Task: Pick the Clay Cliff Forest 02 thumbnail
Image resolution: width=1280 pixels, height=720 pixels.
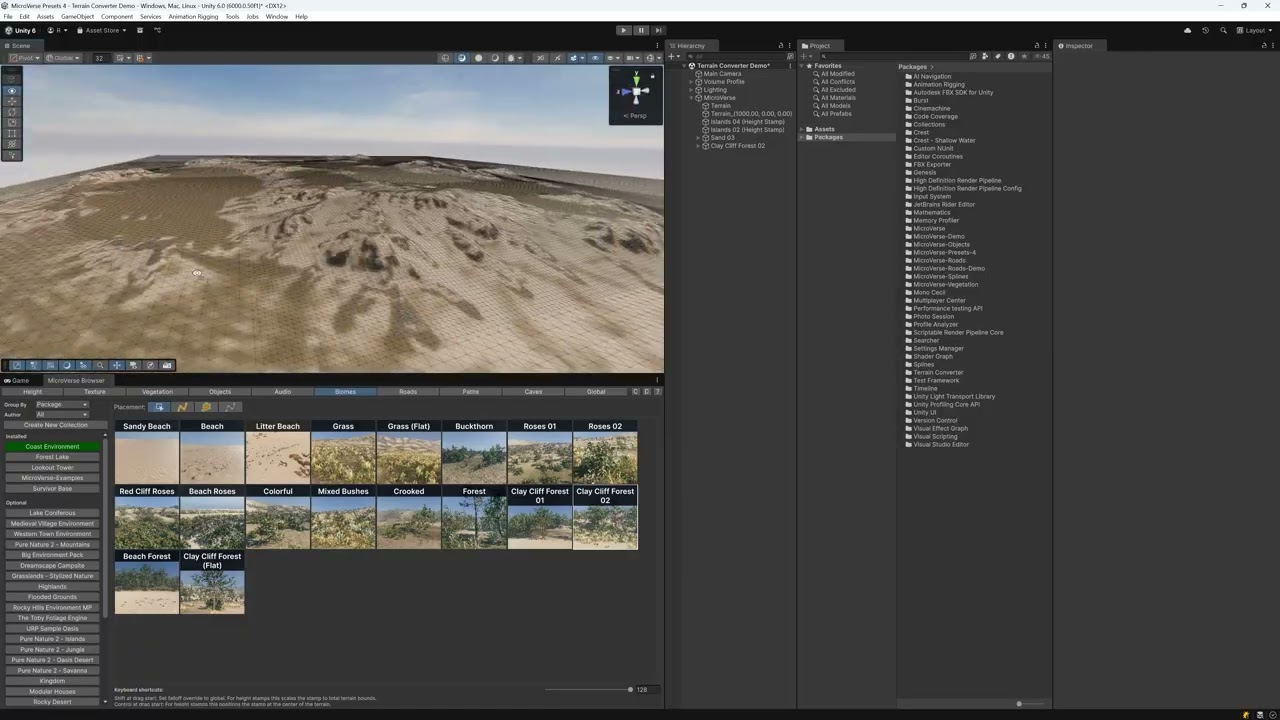Action: [x=605, y=517]
